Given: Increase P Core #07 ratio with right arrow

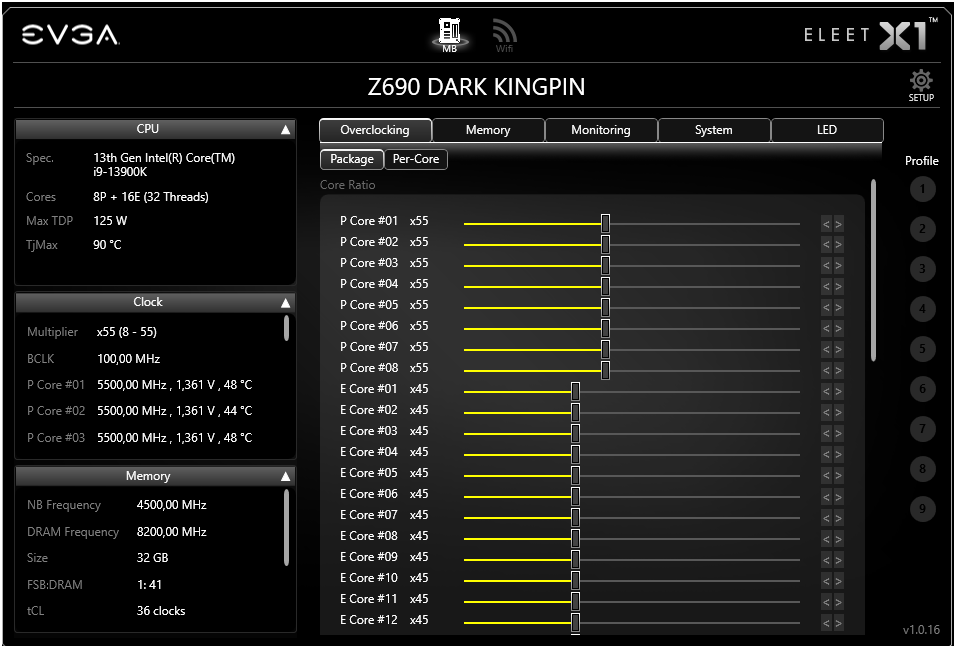Looking at the screenshot, I should click(x=838, y=349).
